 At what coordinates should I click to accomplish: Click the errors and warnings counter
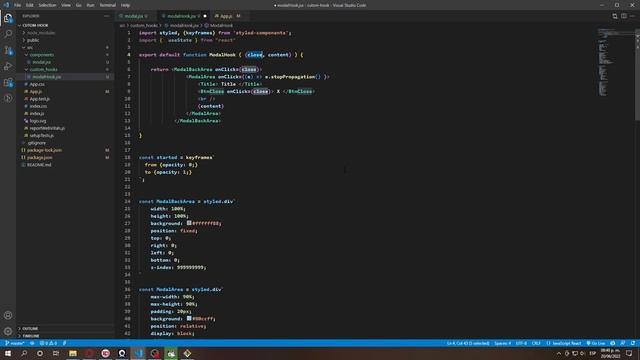[x=48, y=343]
